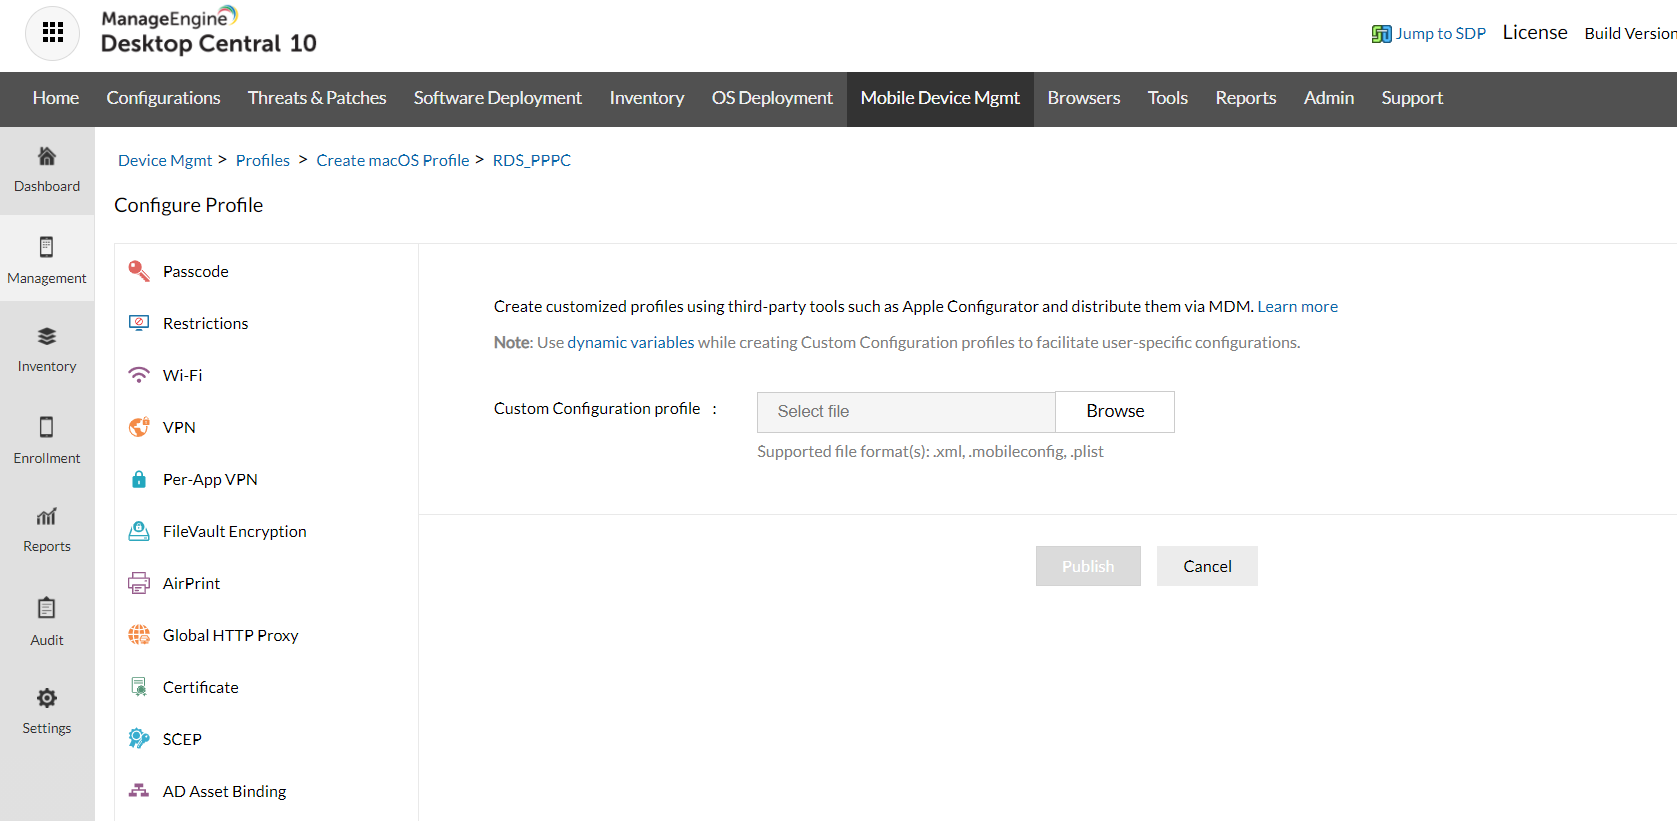Select Wi-Fi payload label
Viewport: 1677px width, 821px height.
click(x=183, y=375)
